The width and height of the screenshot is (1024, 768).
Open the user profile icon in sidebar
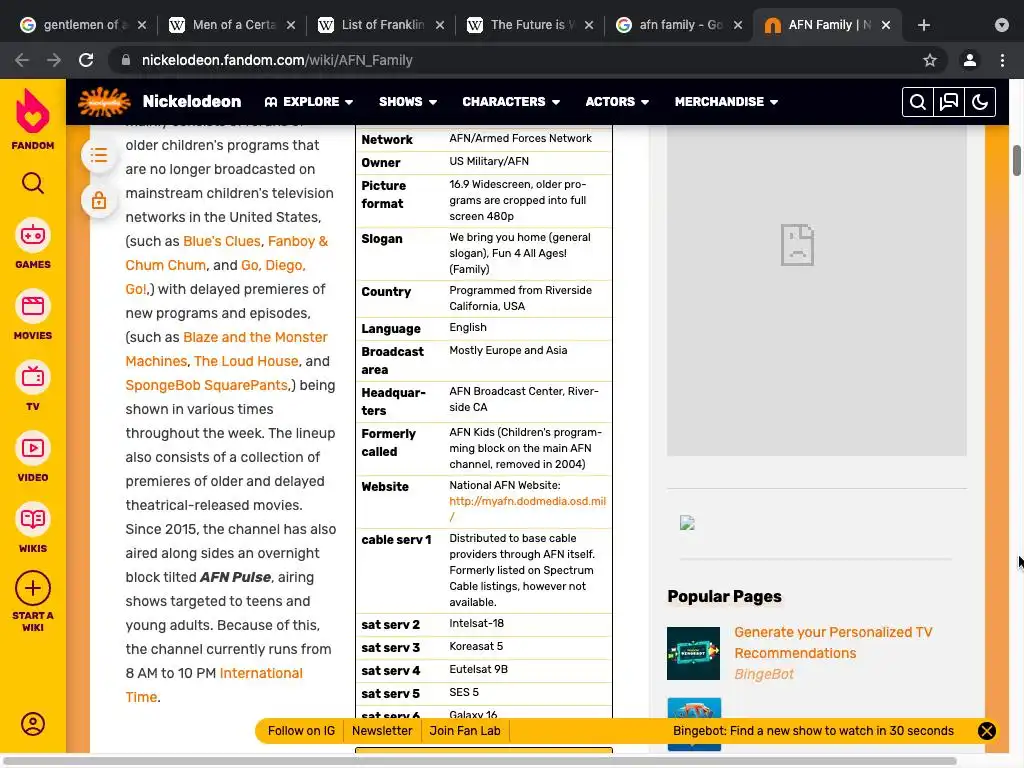33,724
